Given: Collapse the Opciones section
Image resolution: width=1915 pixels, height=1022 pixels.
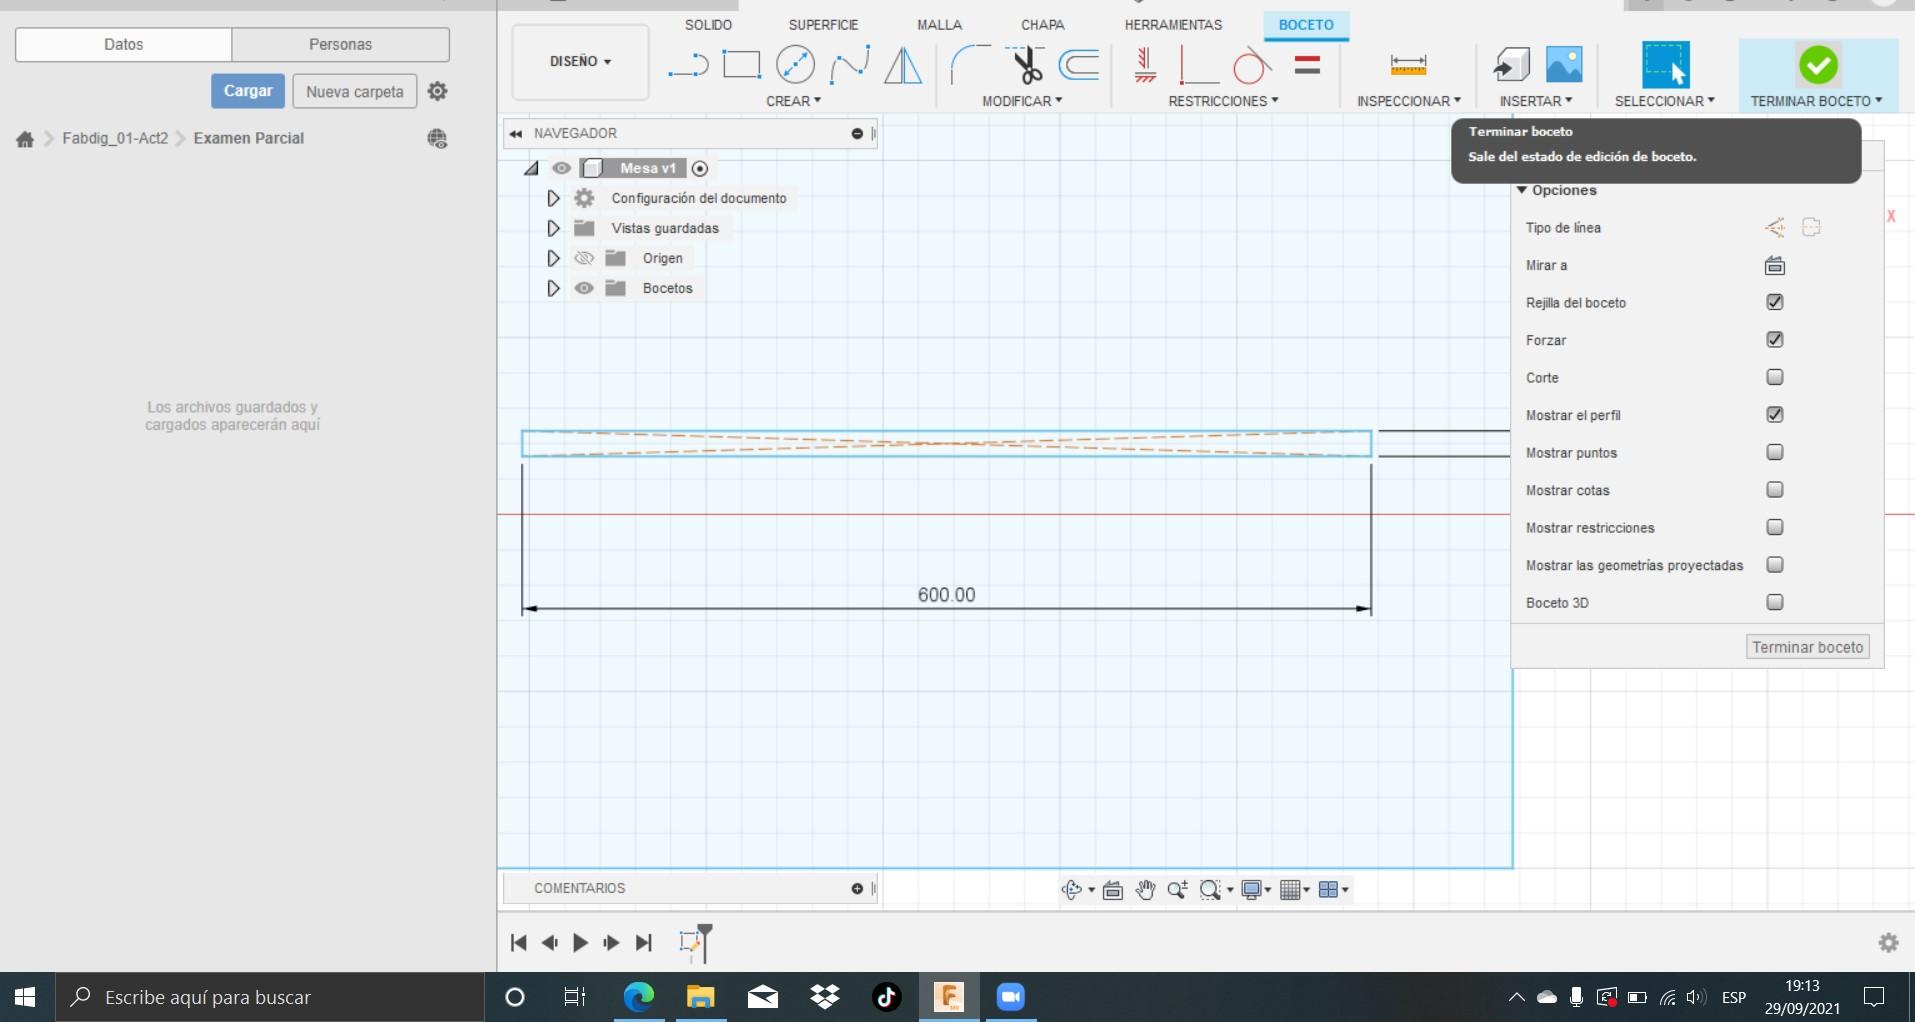Looking at the screenshot, I should (1522, 190).
